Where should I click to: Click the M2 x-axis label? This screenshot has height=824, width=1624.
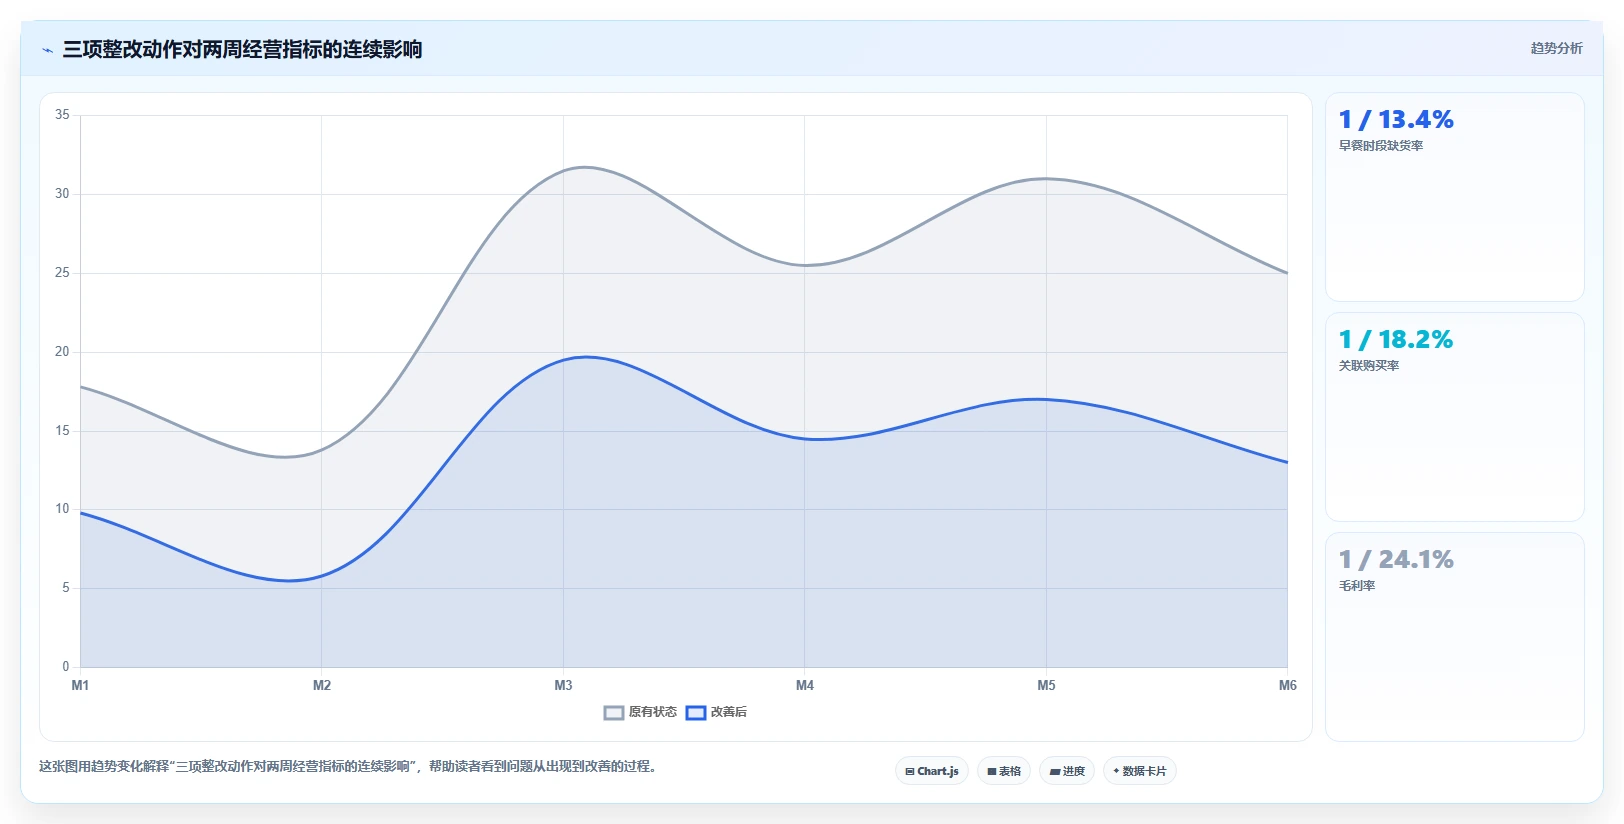322,685
